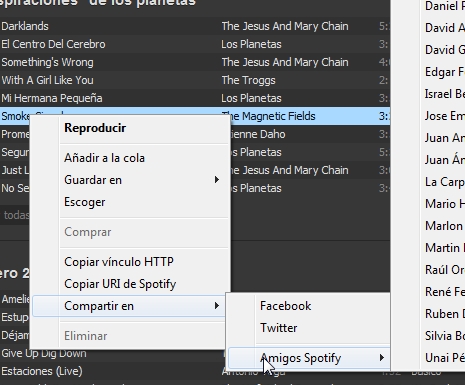Select track Something's Wrong
Screen dimensions: 465x385
[47, 62]
